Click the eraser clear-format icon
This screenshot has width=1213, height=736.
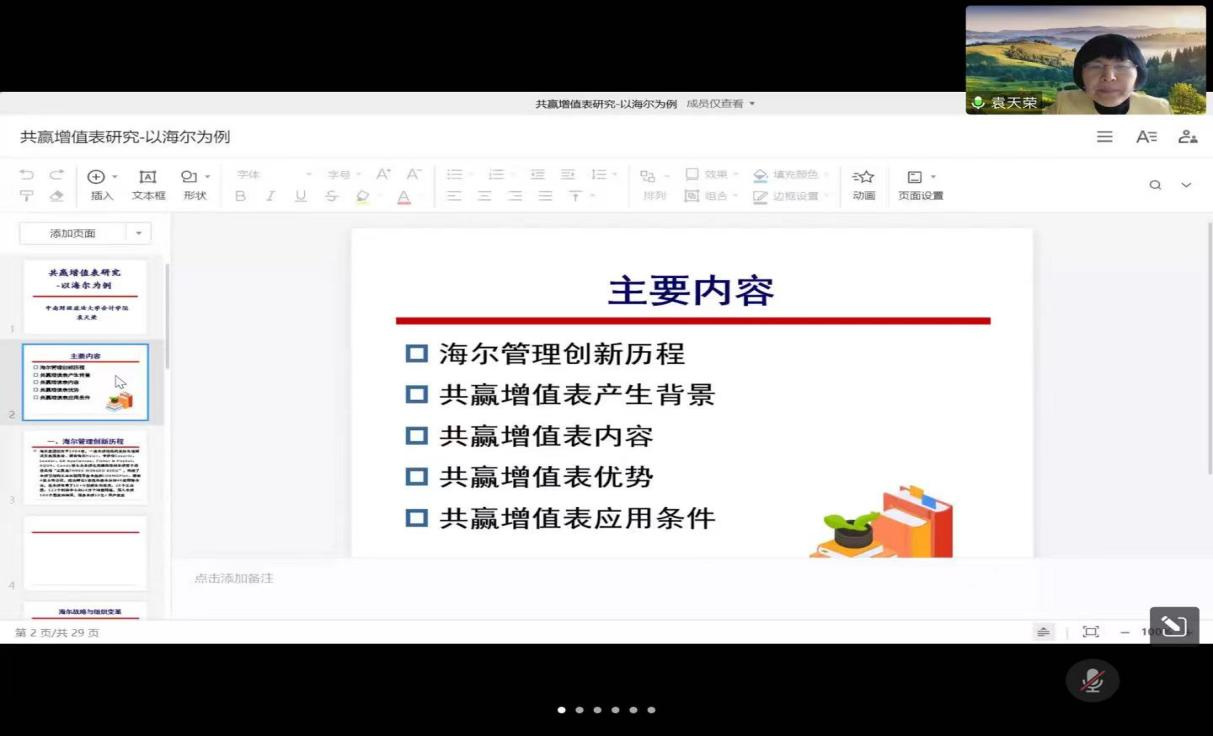57,196
